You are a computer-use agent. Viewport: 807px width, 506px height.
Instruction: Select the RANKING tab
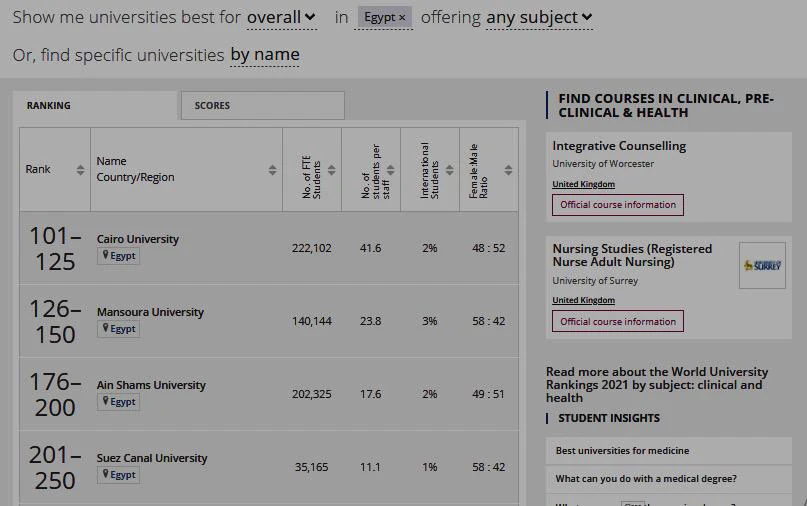[95, 106]
